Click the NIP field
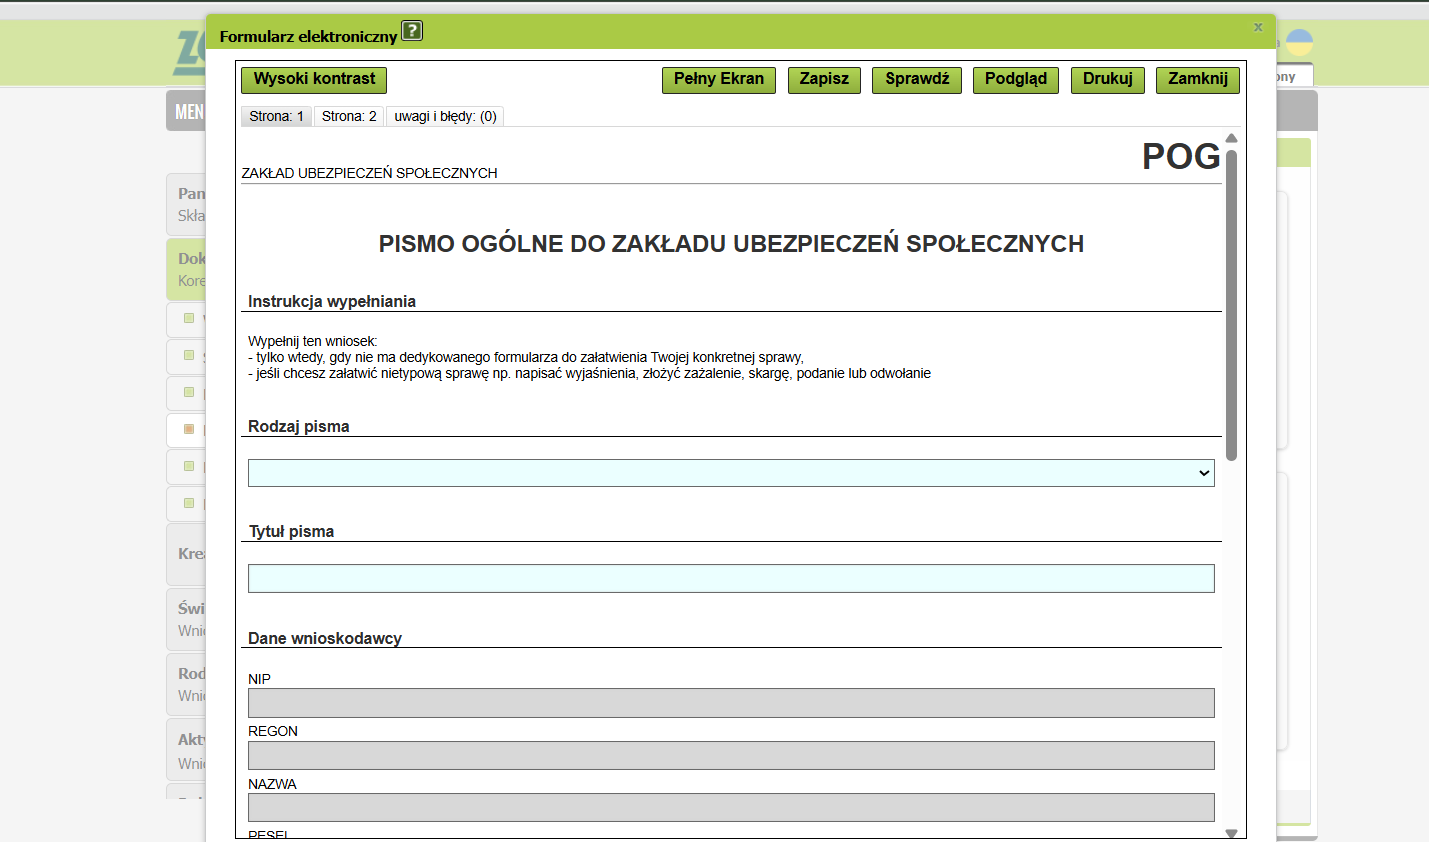 tap(731, 703)
